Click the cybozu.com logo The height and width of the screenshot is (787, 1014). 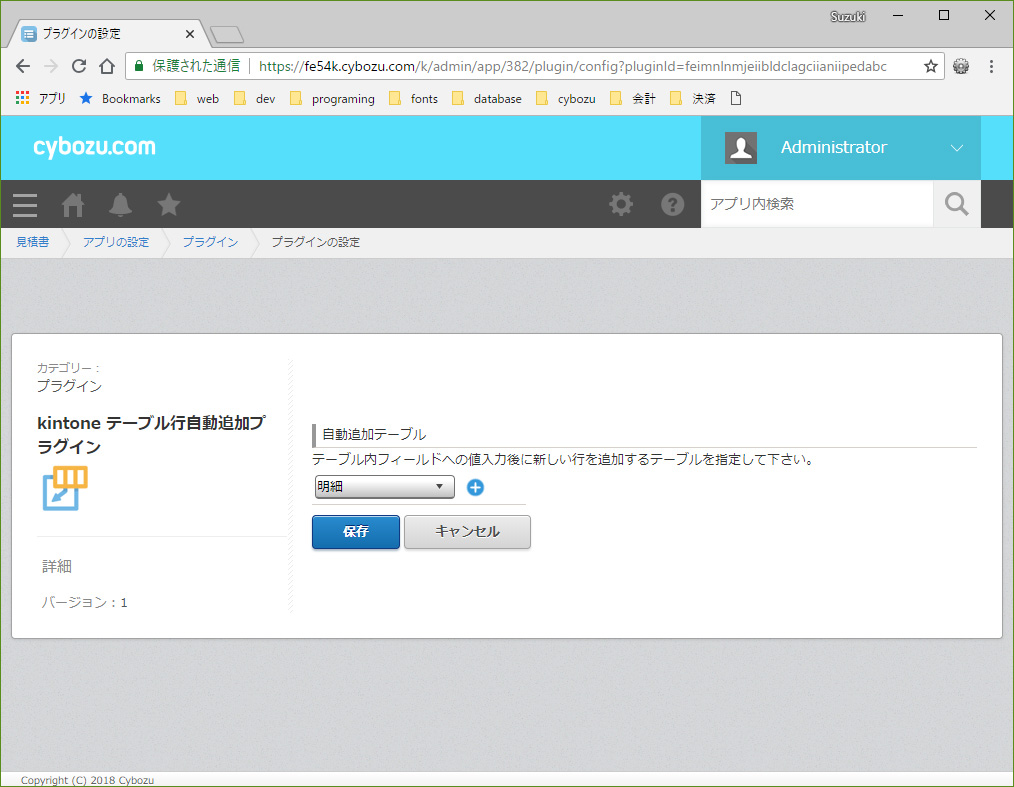click(94, 147)
